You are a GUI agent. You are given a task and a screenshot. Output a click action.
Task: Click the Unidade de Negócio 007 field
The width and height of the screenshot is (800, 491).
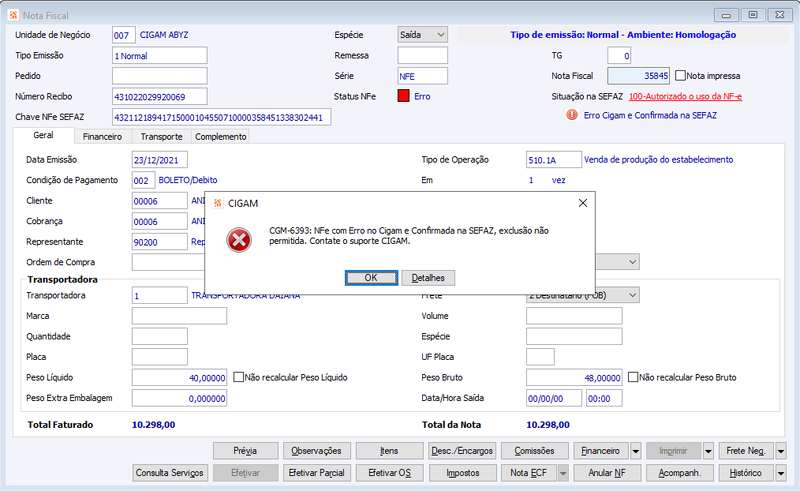tap(124, 35)
